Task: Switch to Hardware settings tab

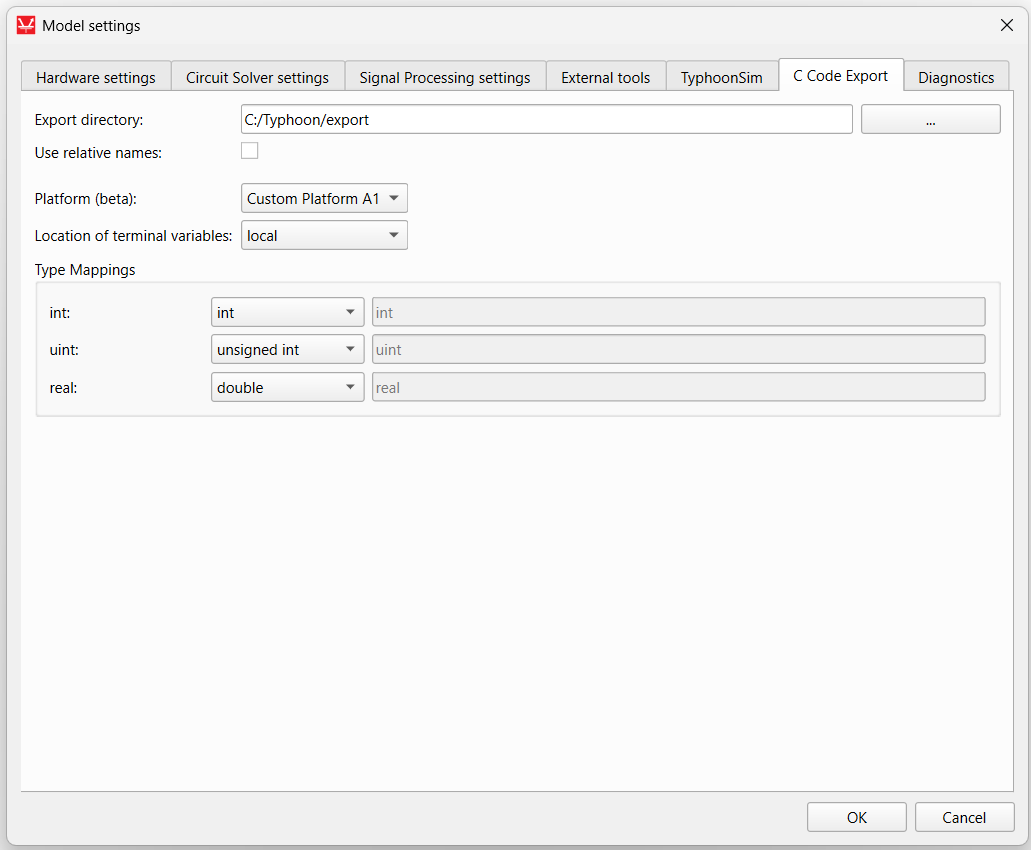Action: 96,77
